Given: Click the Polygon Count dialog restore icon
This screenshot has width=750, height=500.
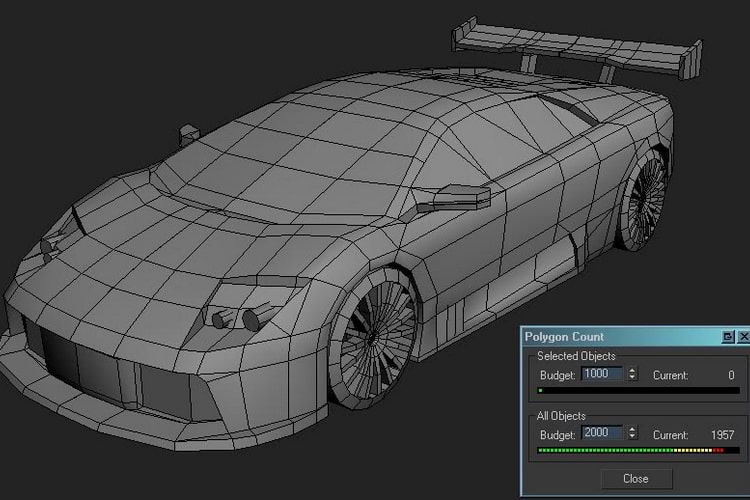Looking at the screenshot, I should 728,337.
